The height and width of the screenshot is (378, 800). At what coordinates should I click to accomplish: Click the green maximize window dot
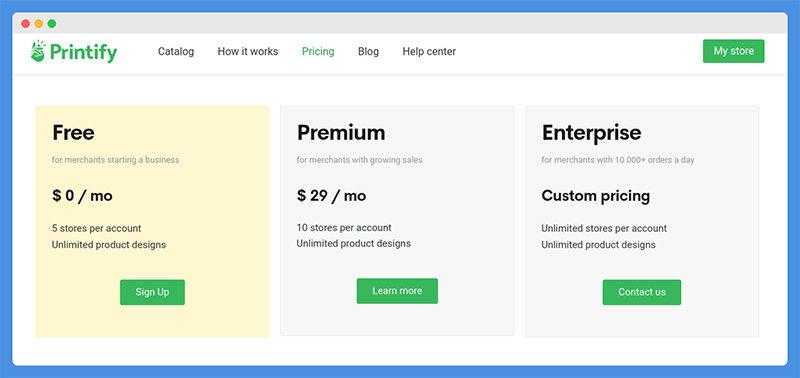click(52, 23)
